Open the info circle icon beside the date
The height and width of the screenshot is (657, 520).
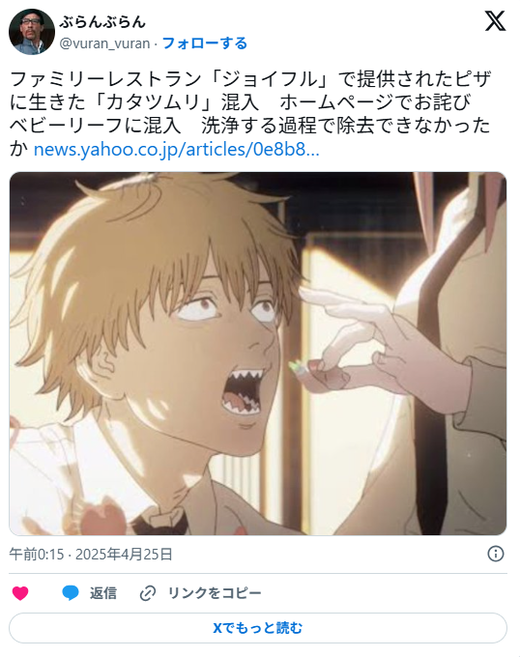(495, 554)
